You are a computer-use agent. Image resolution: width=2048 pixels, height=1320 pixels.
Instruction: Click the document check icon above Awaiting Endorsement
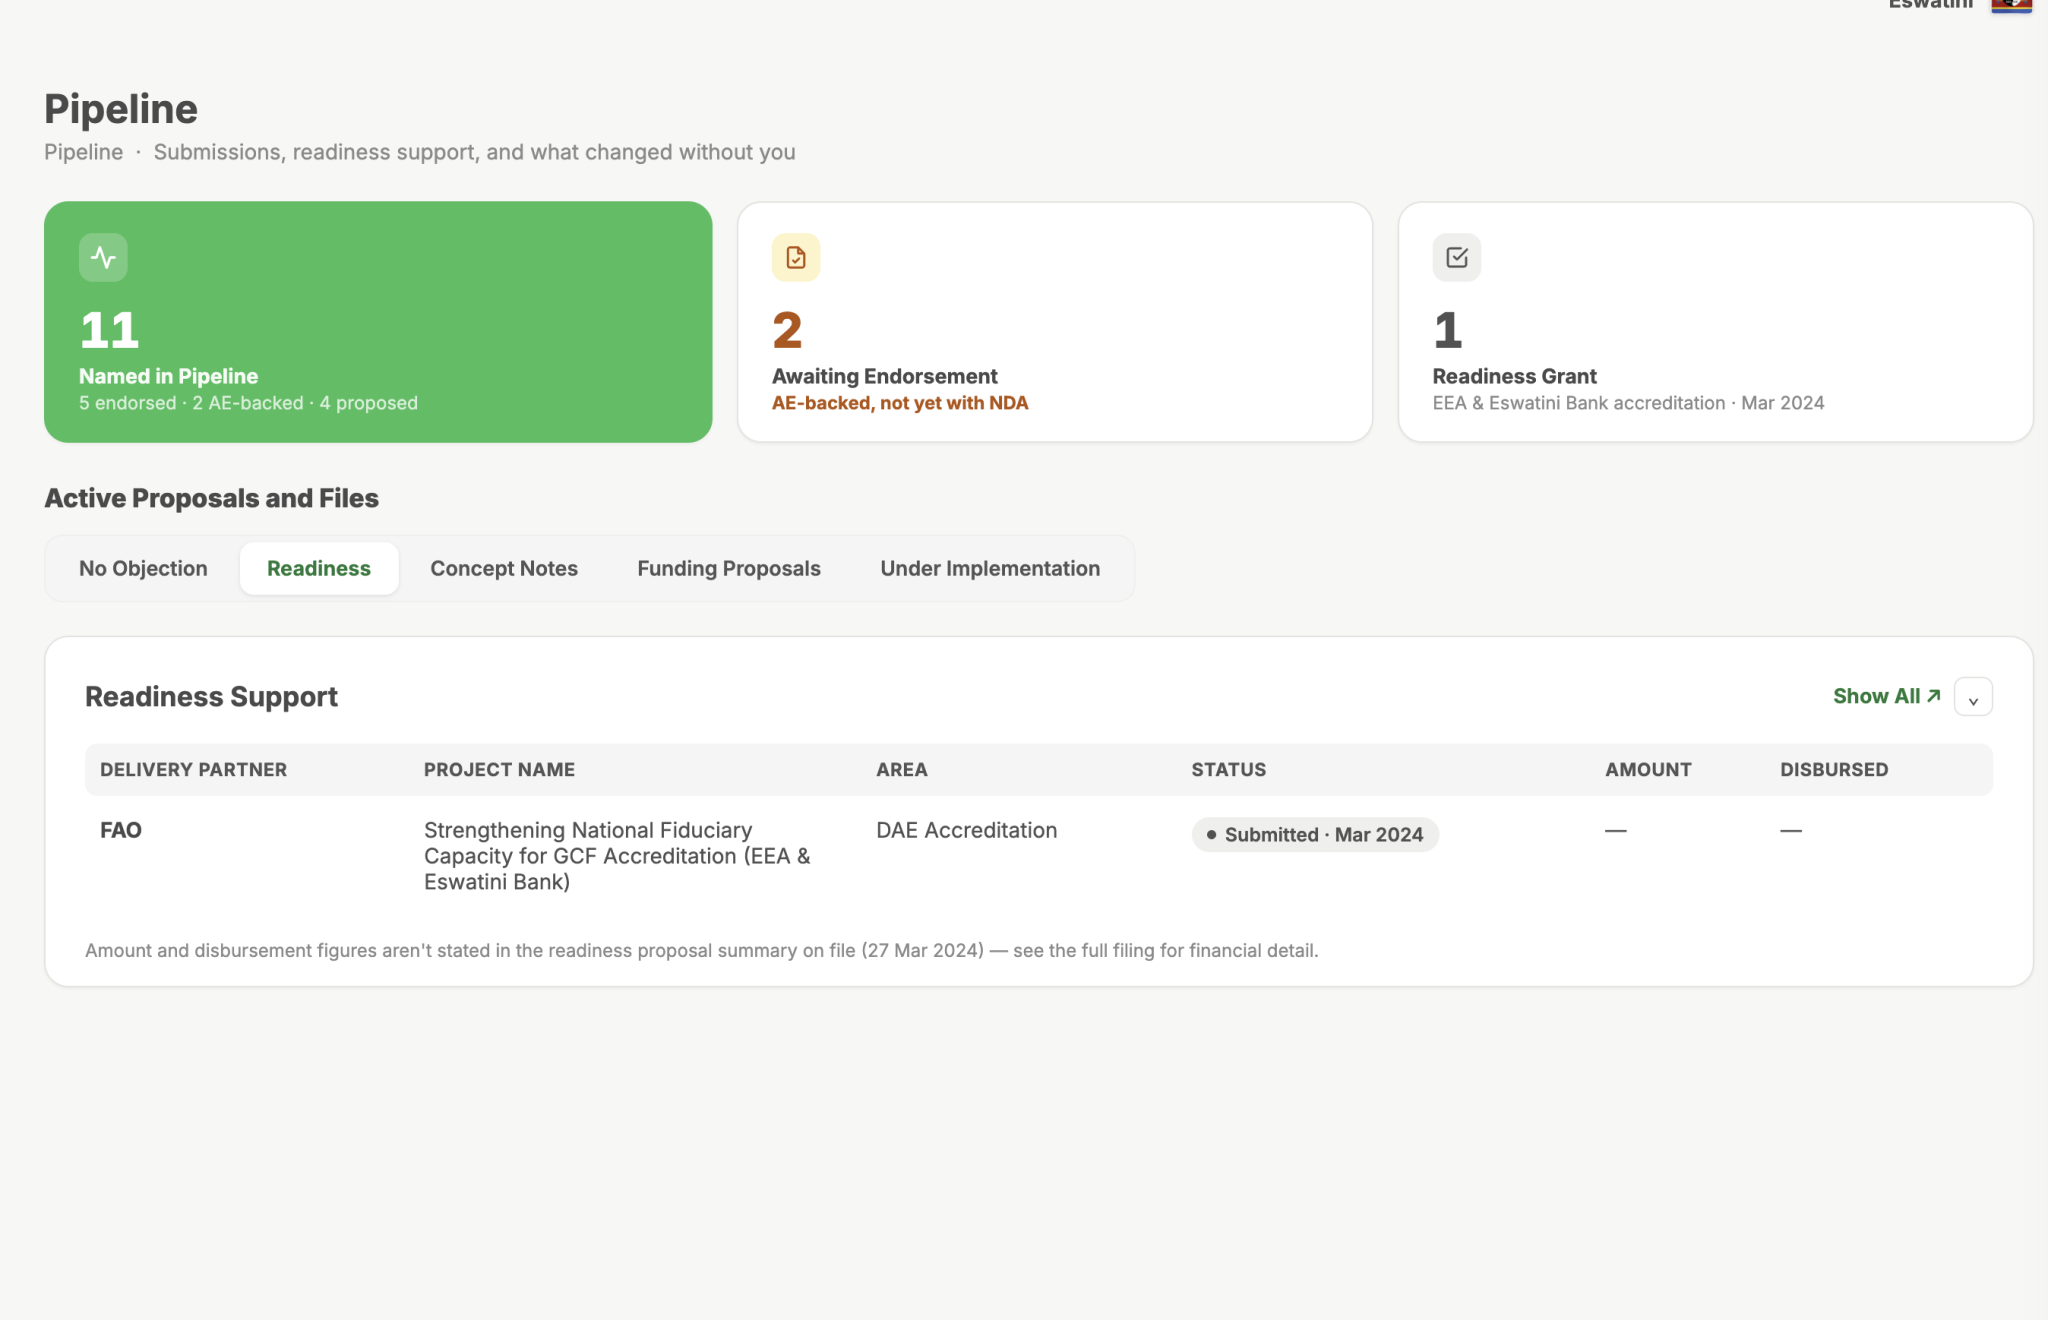pos(796,258)
